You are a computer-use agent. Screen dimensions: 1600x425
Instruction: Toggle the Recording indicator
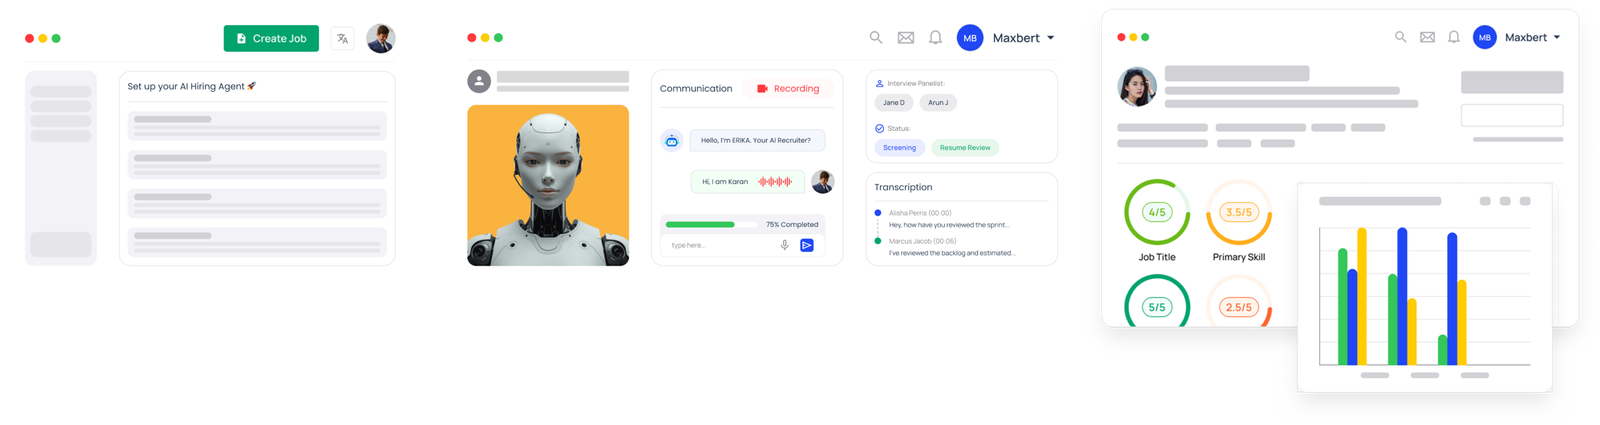tap(788, 89)
